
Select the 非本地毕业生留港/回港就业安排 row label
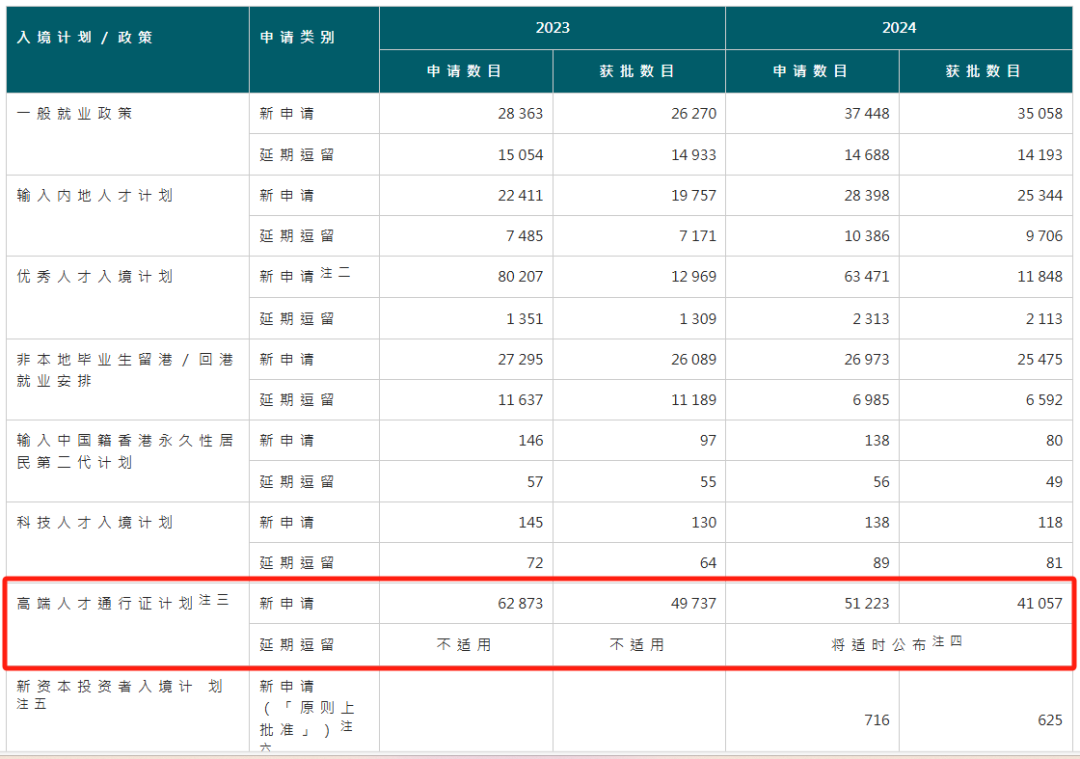(125, 369)
